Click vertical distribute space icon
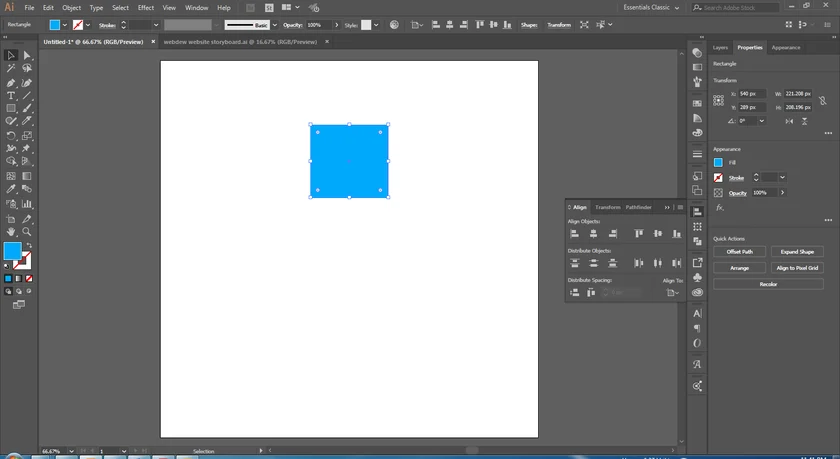This screenshot has width=840, height=459. tap(574, 292)
